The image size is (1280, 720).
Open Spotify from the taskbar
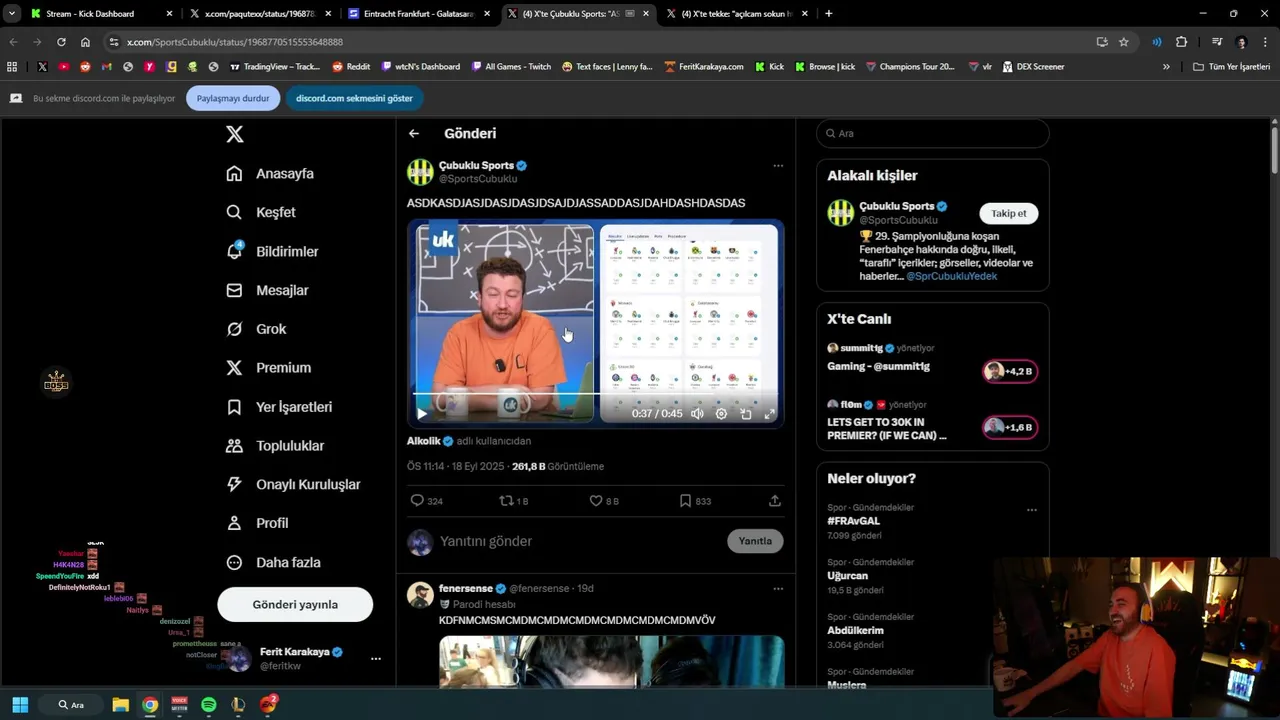point(208,705)
